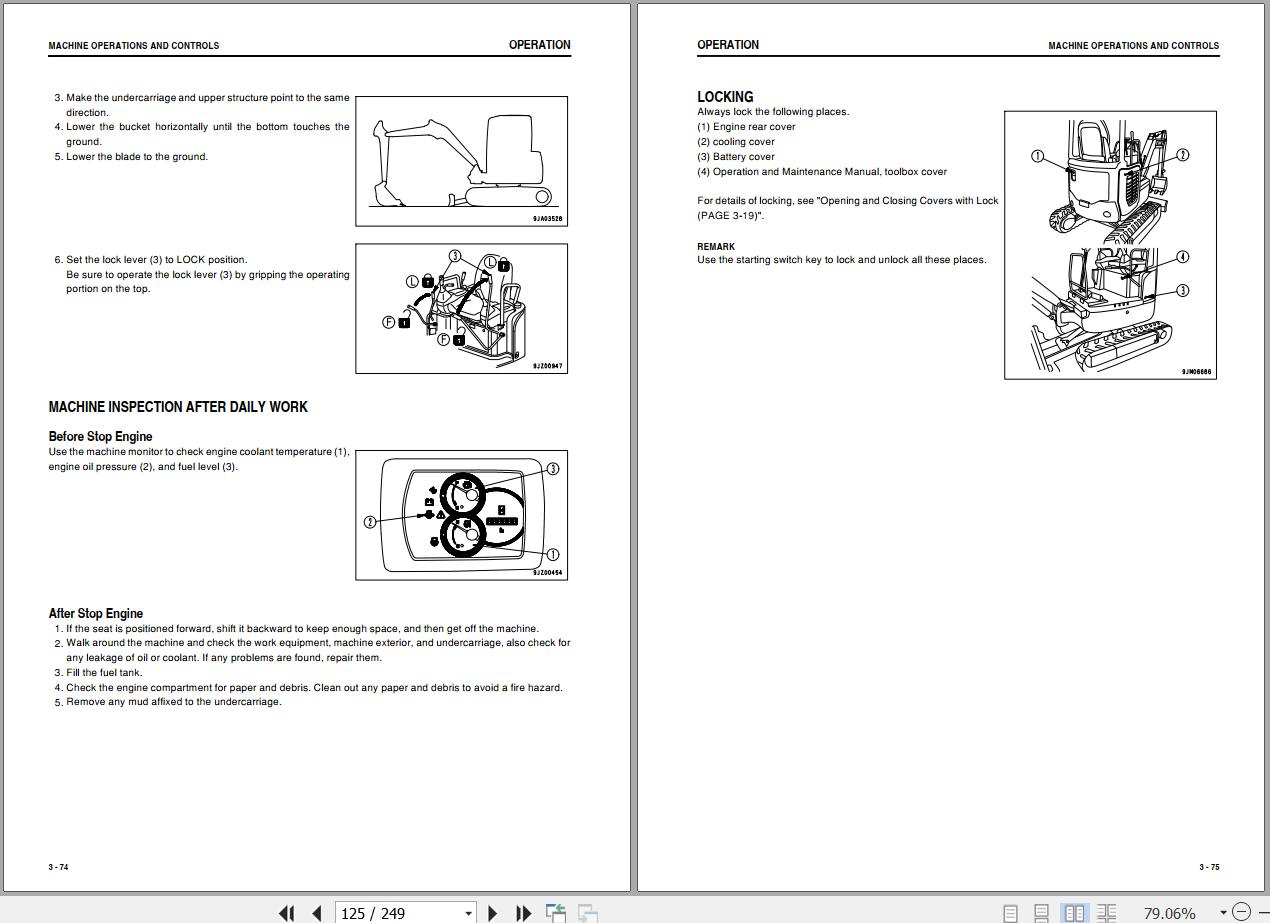
Task: Select two-page facing layout
Action: (x=1074, y=913)
